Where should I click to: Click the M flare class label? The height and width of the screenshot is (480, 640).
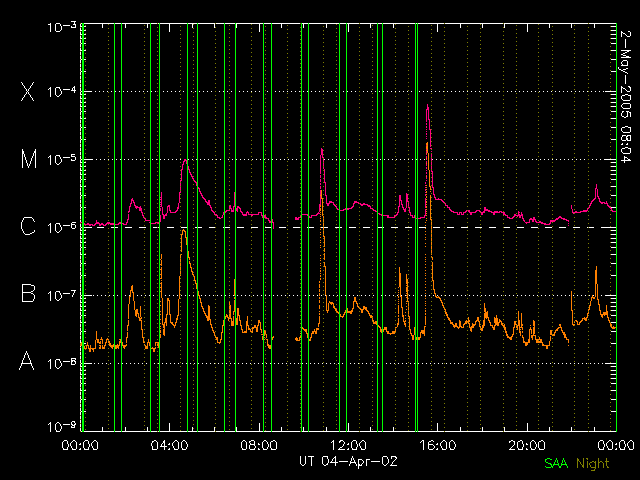pyautogui.click(x=29, y=159)
